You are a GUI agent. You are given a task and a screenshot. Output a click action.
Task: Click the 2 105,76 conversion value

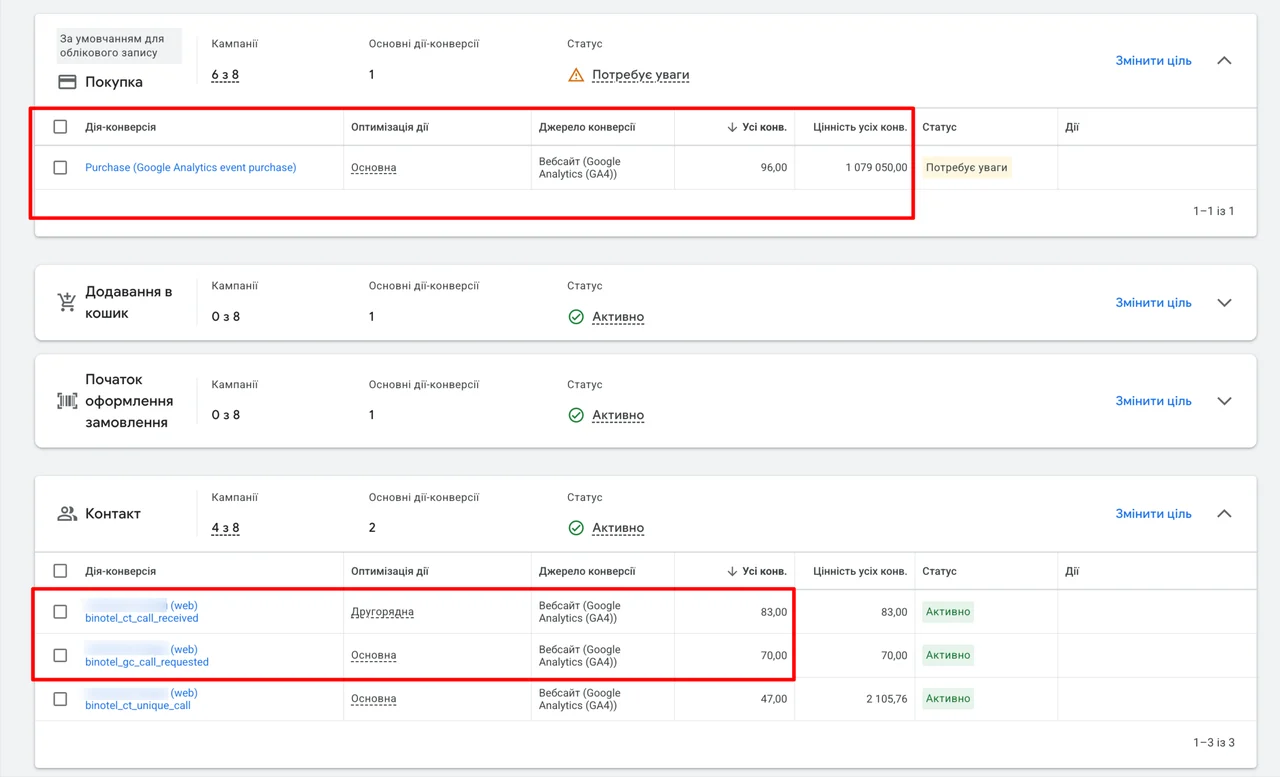point(887,699)
